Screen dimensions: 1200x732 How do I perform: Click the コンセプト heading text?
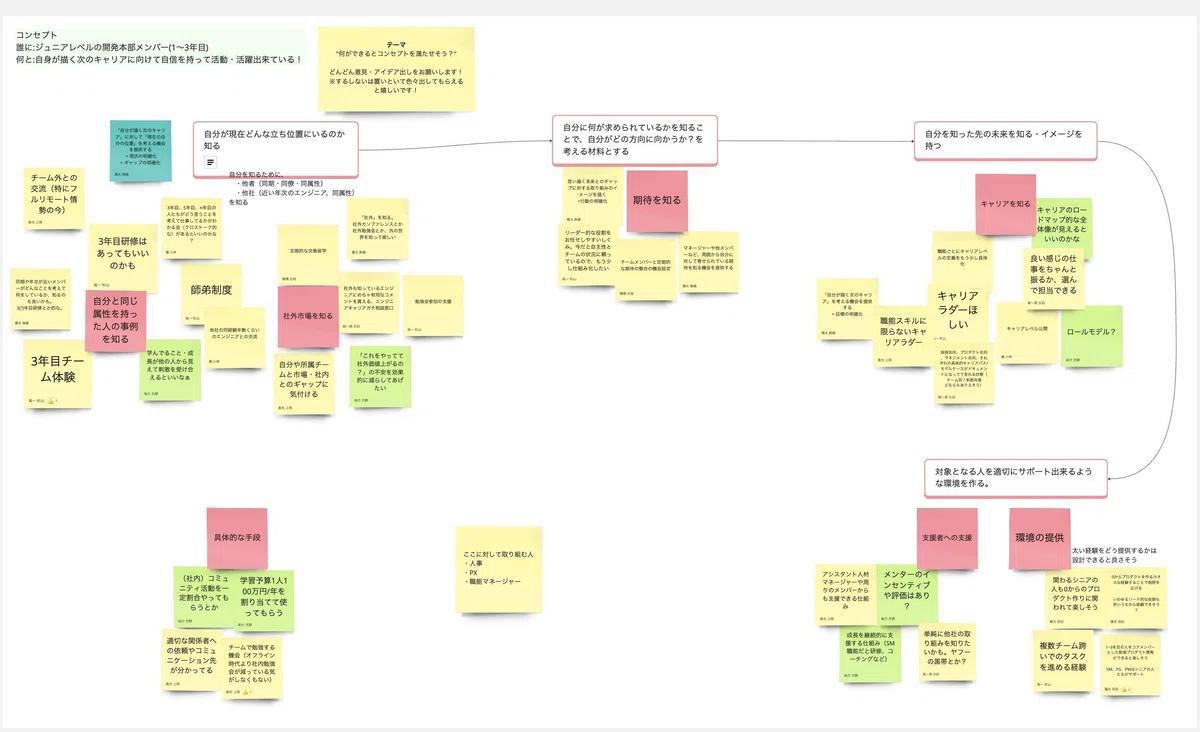coord(37,34)
